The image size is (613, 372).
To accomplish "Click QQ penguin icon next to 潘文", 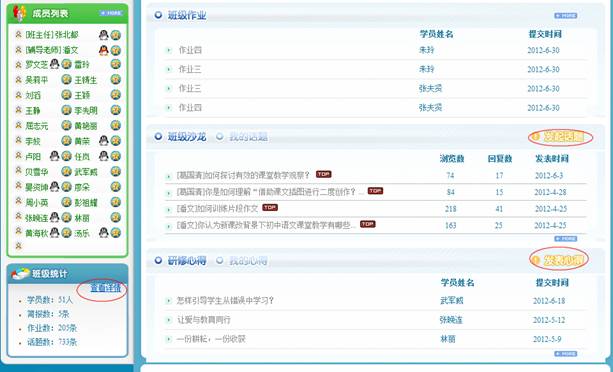I will click(x=103, y=50).
